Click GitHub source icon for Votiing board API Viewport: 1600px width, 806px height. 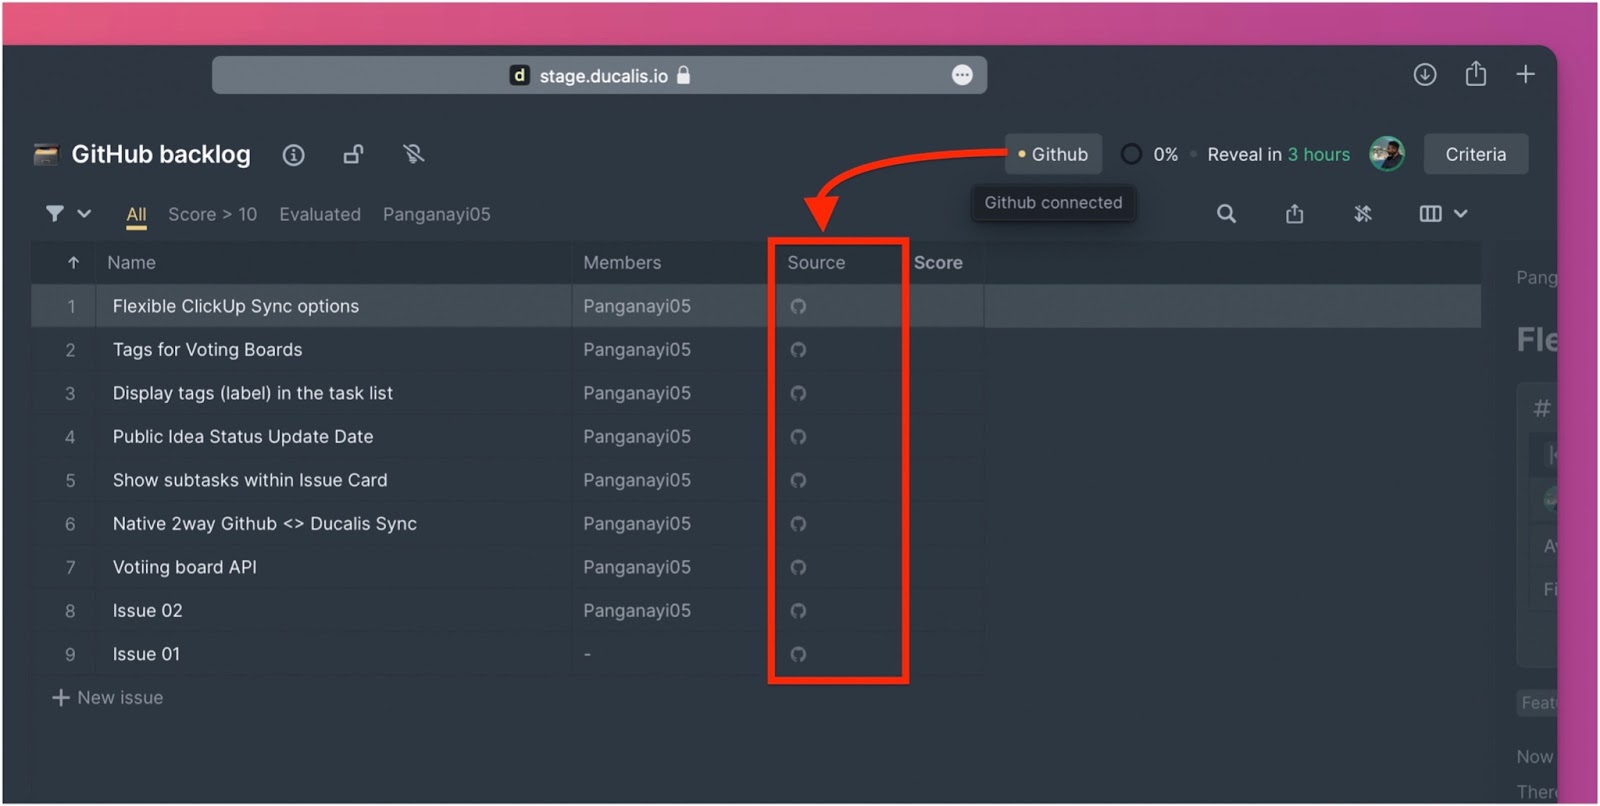798,567
